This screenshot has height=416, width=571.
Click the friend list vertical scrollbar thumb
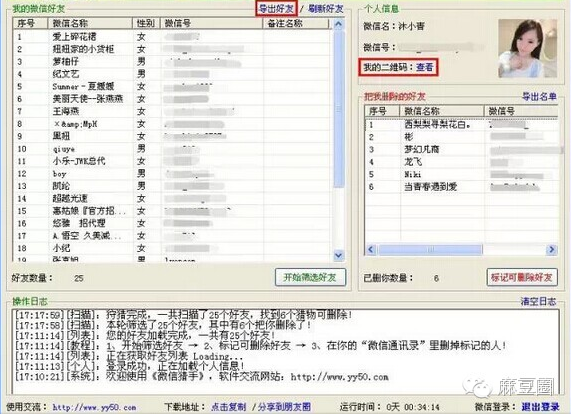pyautogui.click(x=339, y=109)
